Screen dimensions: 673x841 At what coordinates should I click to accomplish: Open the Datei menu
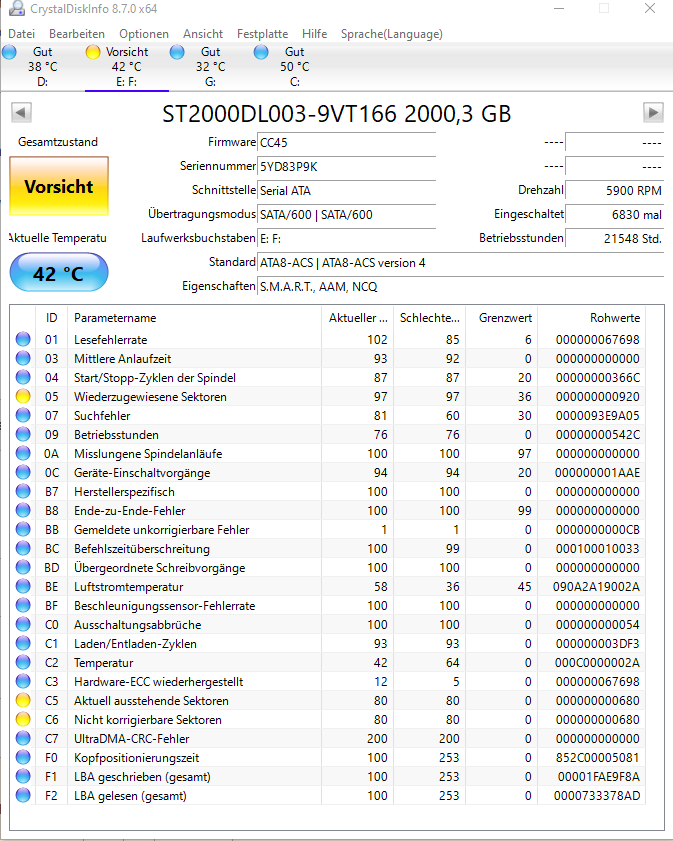(21, 34)
